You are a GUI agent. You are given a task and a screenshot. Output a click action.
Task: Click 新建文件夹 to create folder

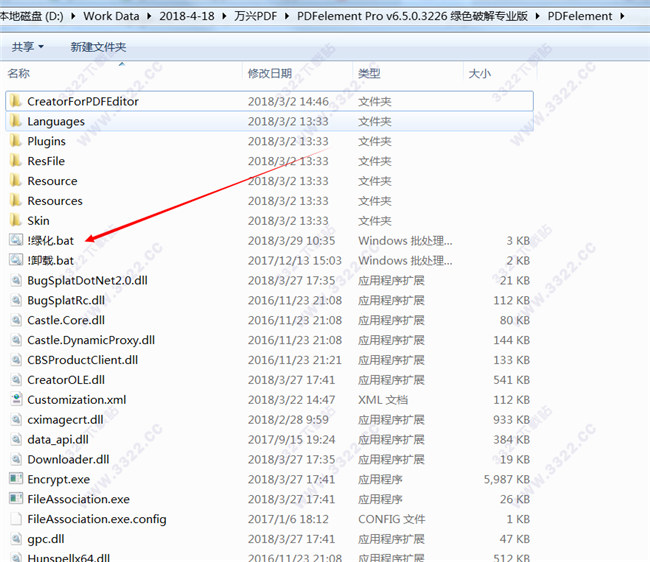98,47
